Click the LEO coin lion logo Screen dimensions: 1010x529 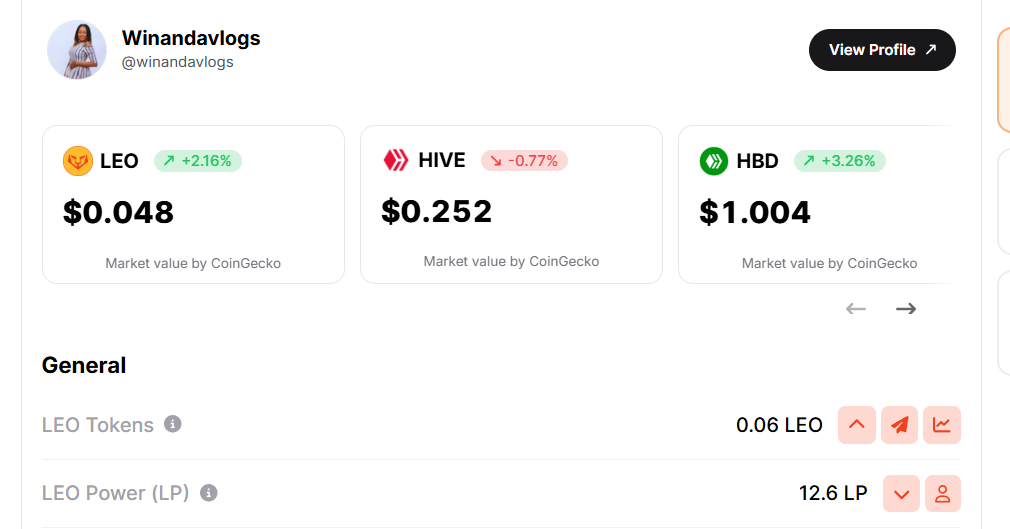78,161
